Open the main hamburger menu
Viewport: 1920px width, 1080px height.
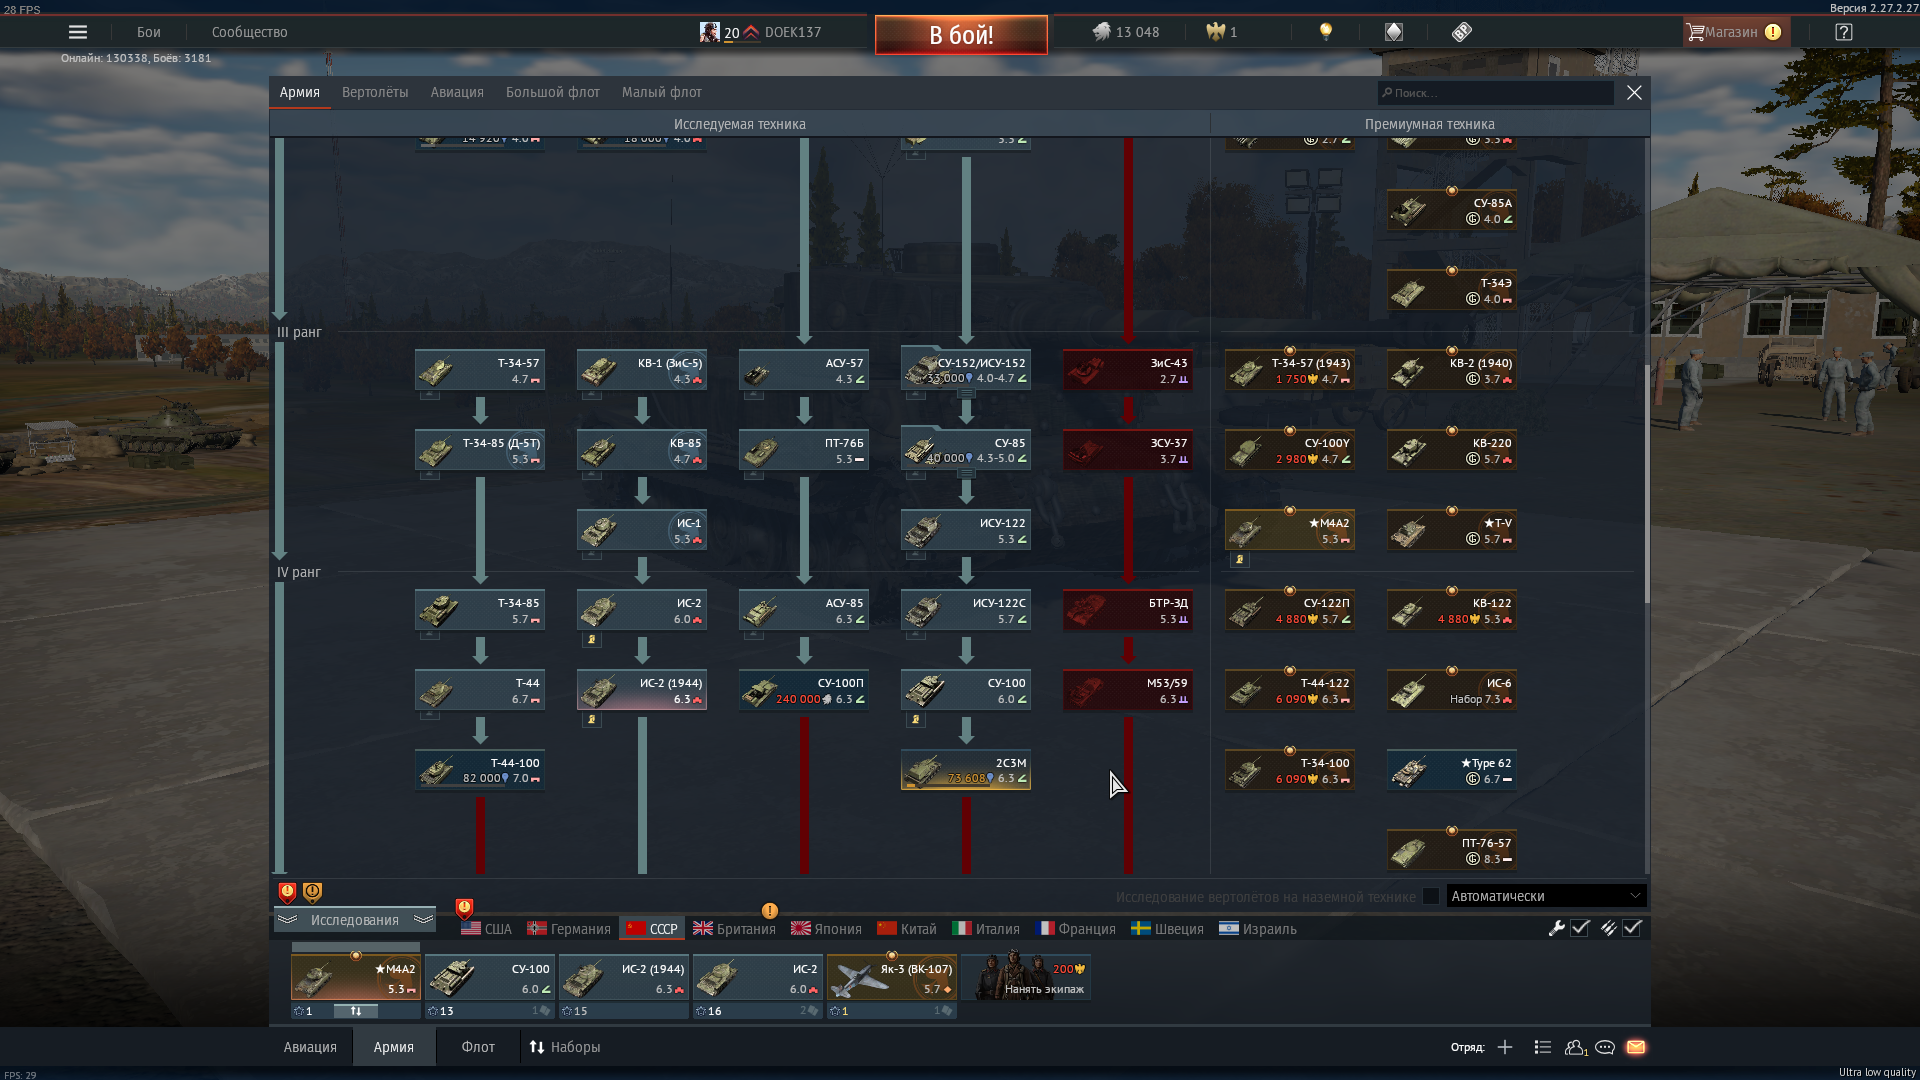click(x=78, y=32)
